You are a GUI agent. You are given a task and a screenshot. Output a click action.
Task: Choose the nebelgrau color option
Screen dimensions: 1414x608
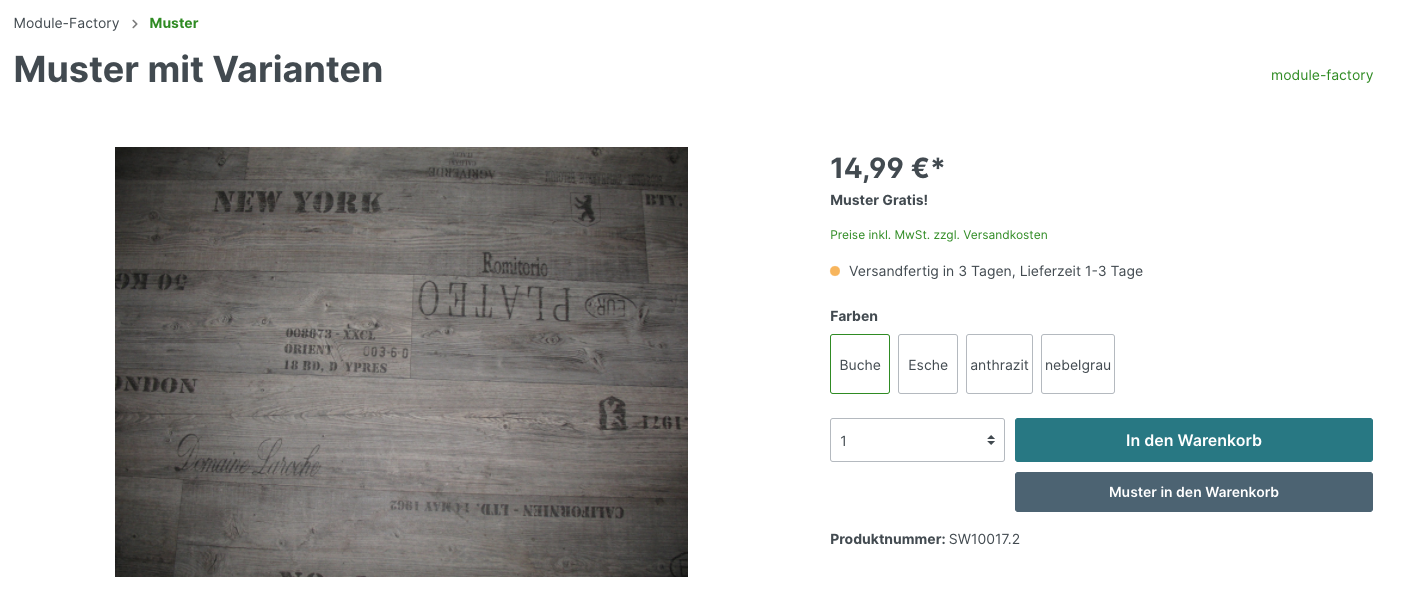click(x=1078, y=364)
